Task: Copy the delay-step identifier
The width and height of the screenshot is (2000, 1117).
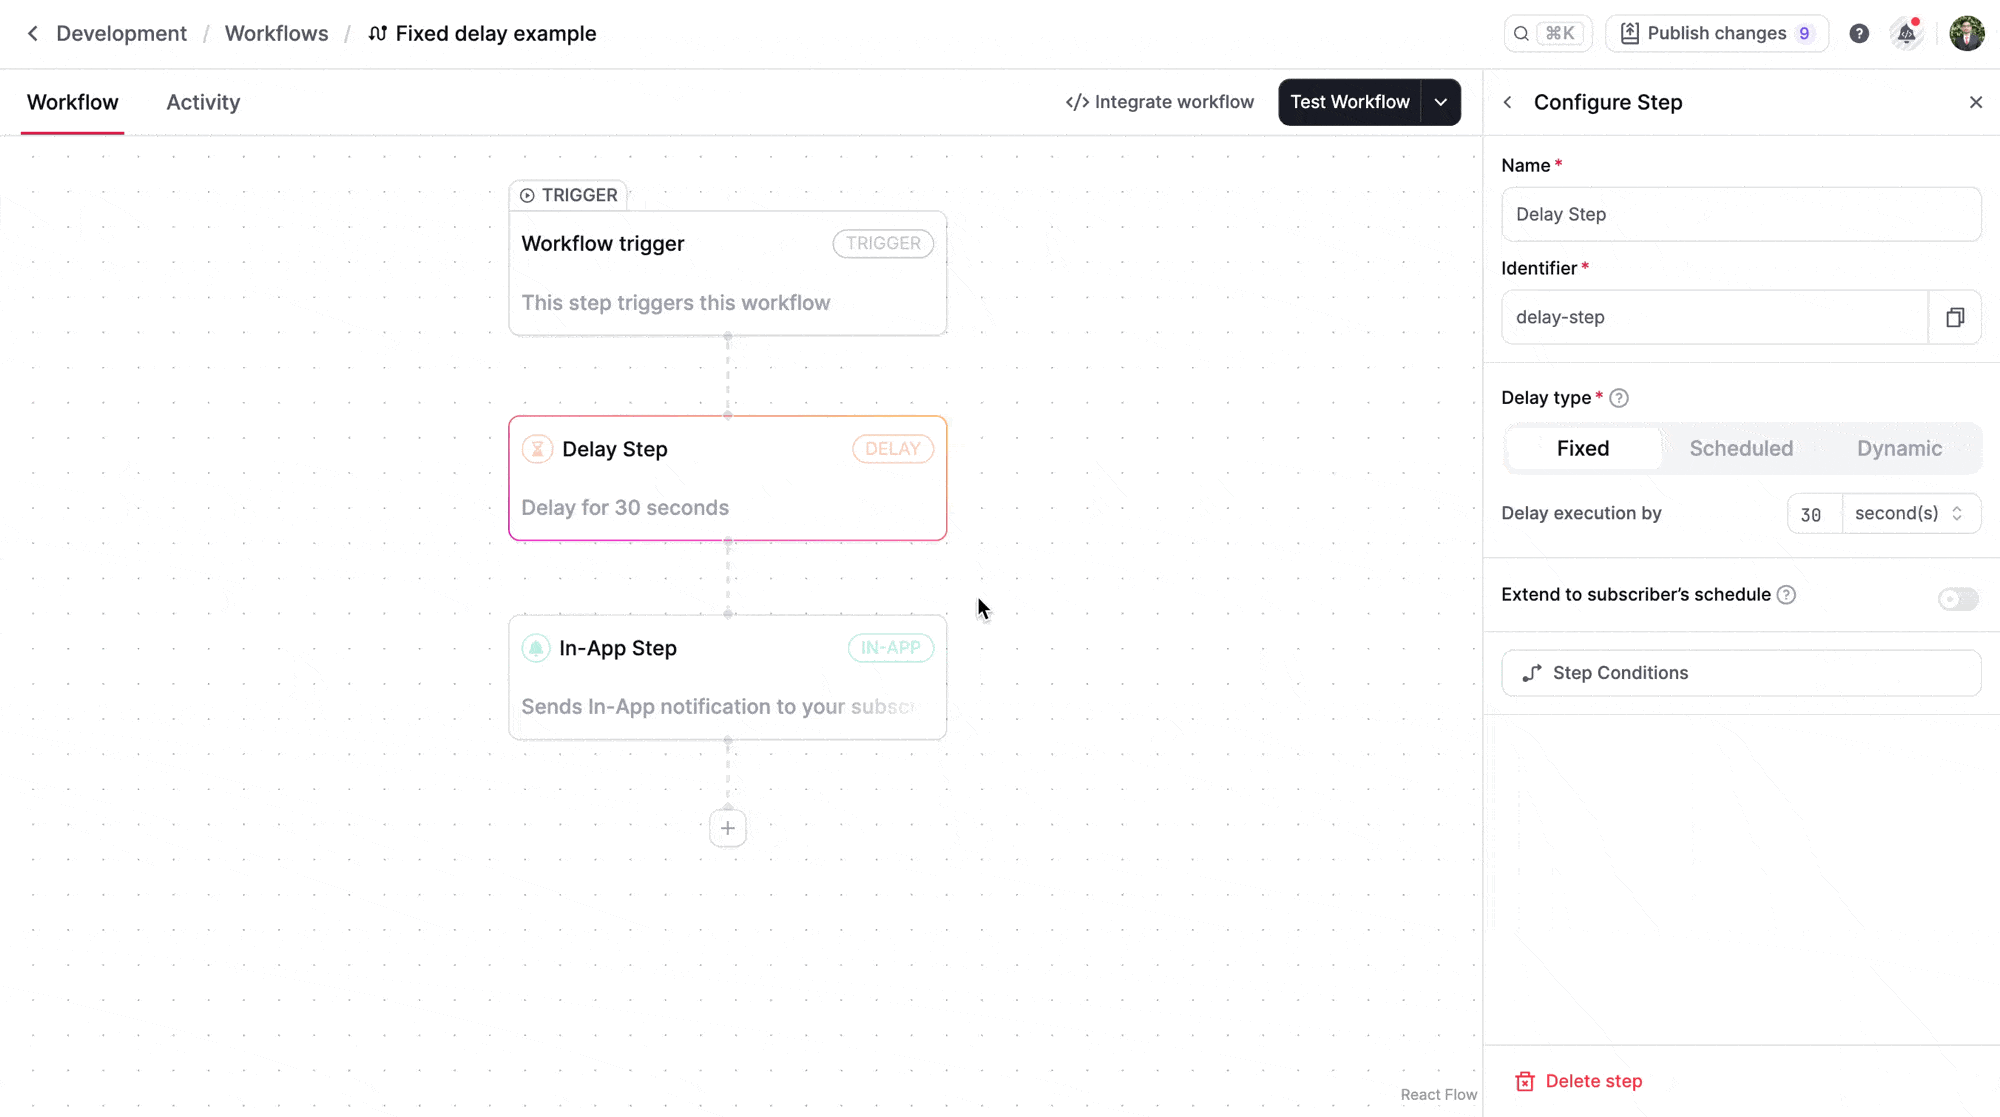Action: [1955, 317]
